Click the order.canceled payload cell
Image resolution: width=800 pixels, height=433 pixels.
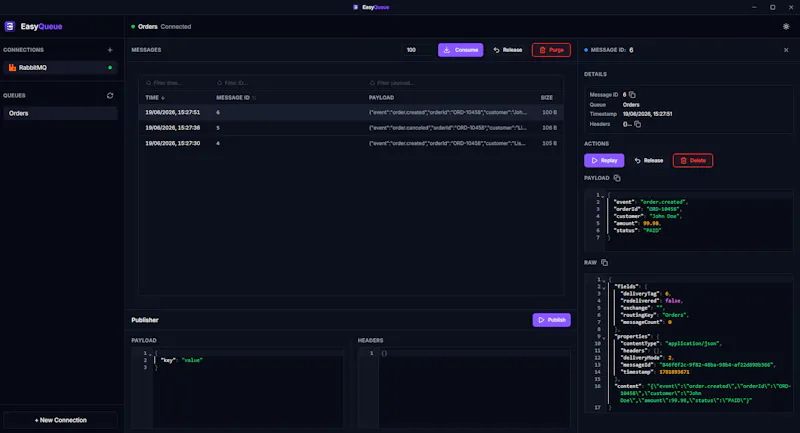pyautogui.click(x=447, y=128)
